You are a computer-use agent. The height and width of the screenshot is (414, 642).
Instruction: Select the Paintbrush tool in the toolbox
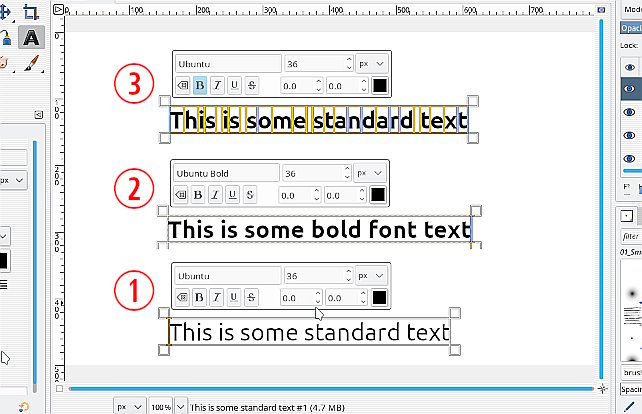(x=31, y=63)
